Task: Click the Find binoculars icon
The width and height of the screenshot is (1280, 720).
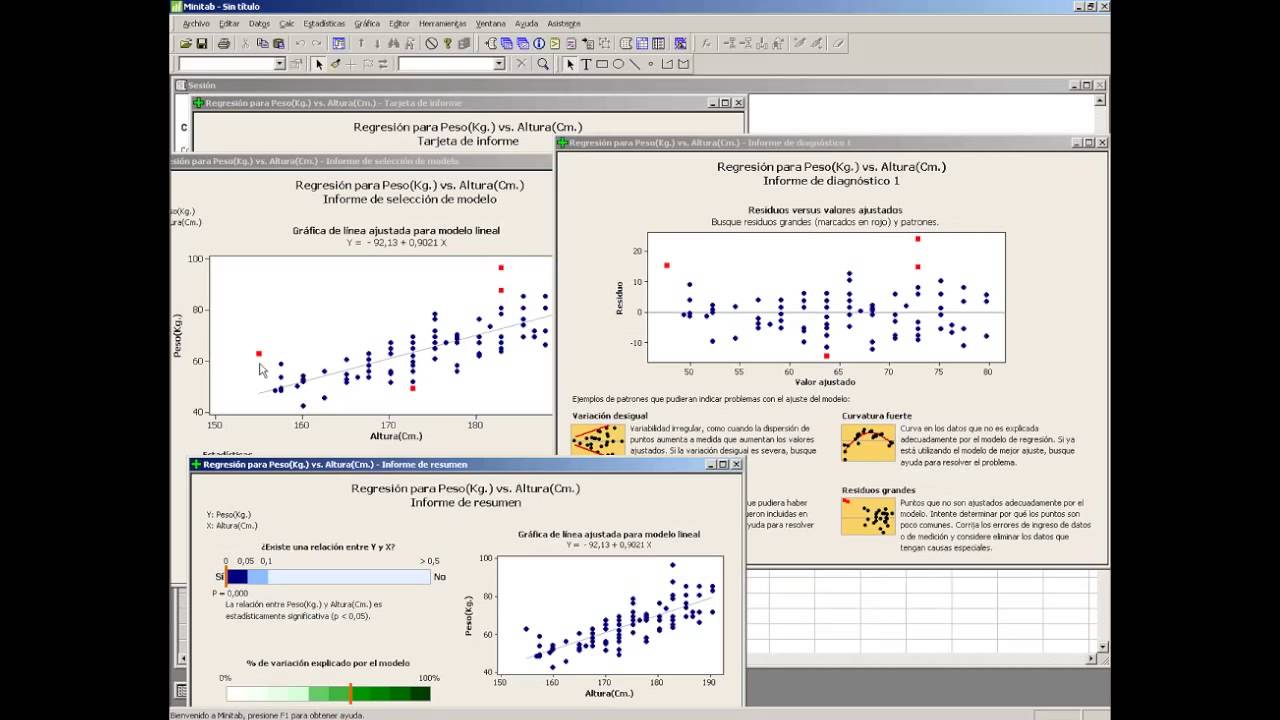Action: pos(394,43)
